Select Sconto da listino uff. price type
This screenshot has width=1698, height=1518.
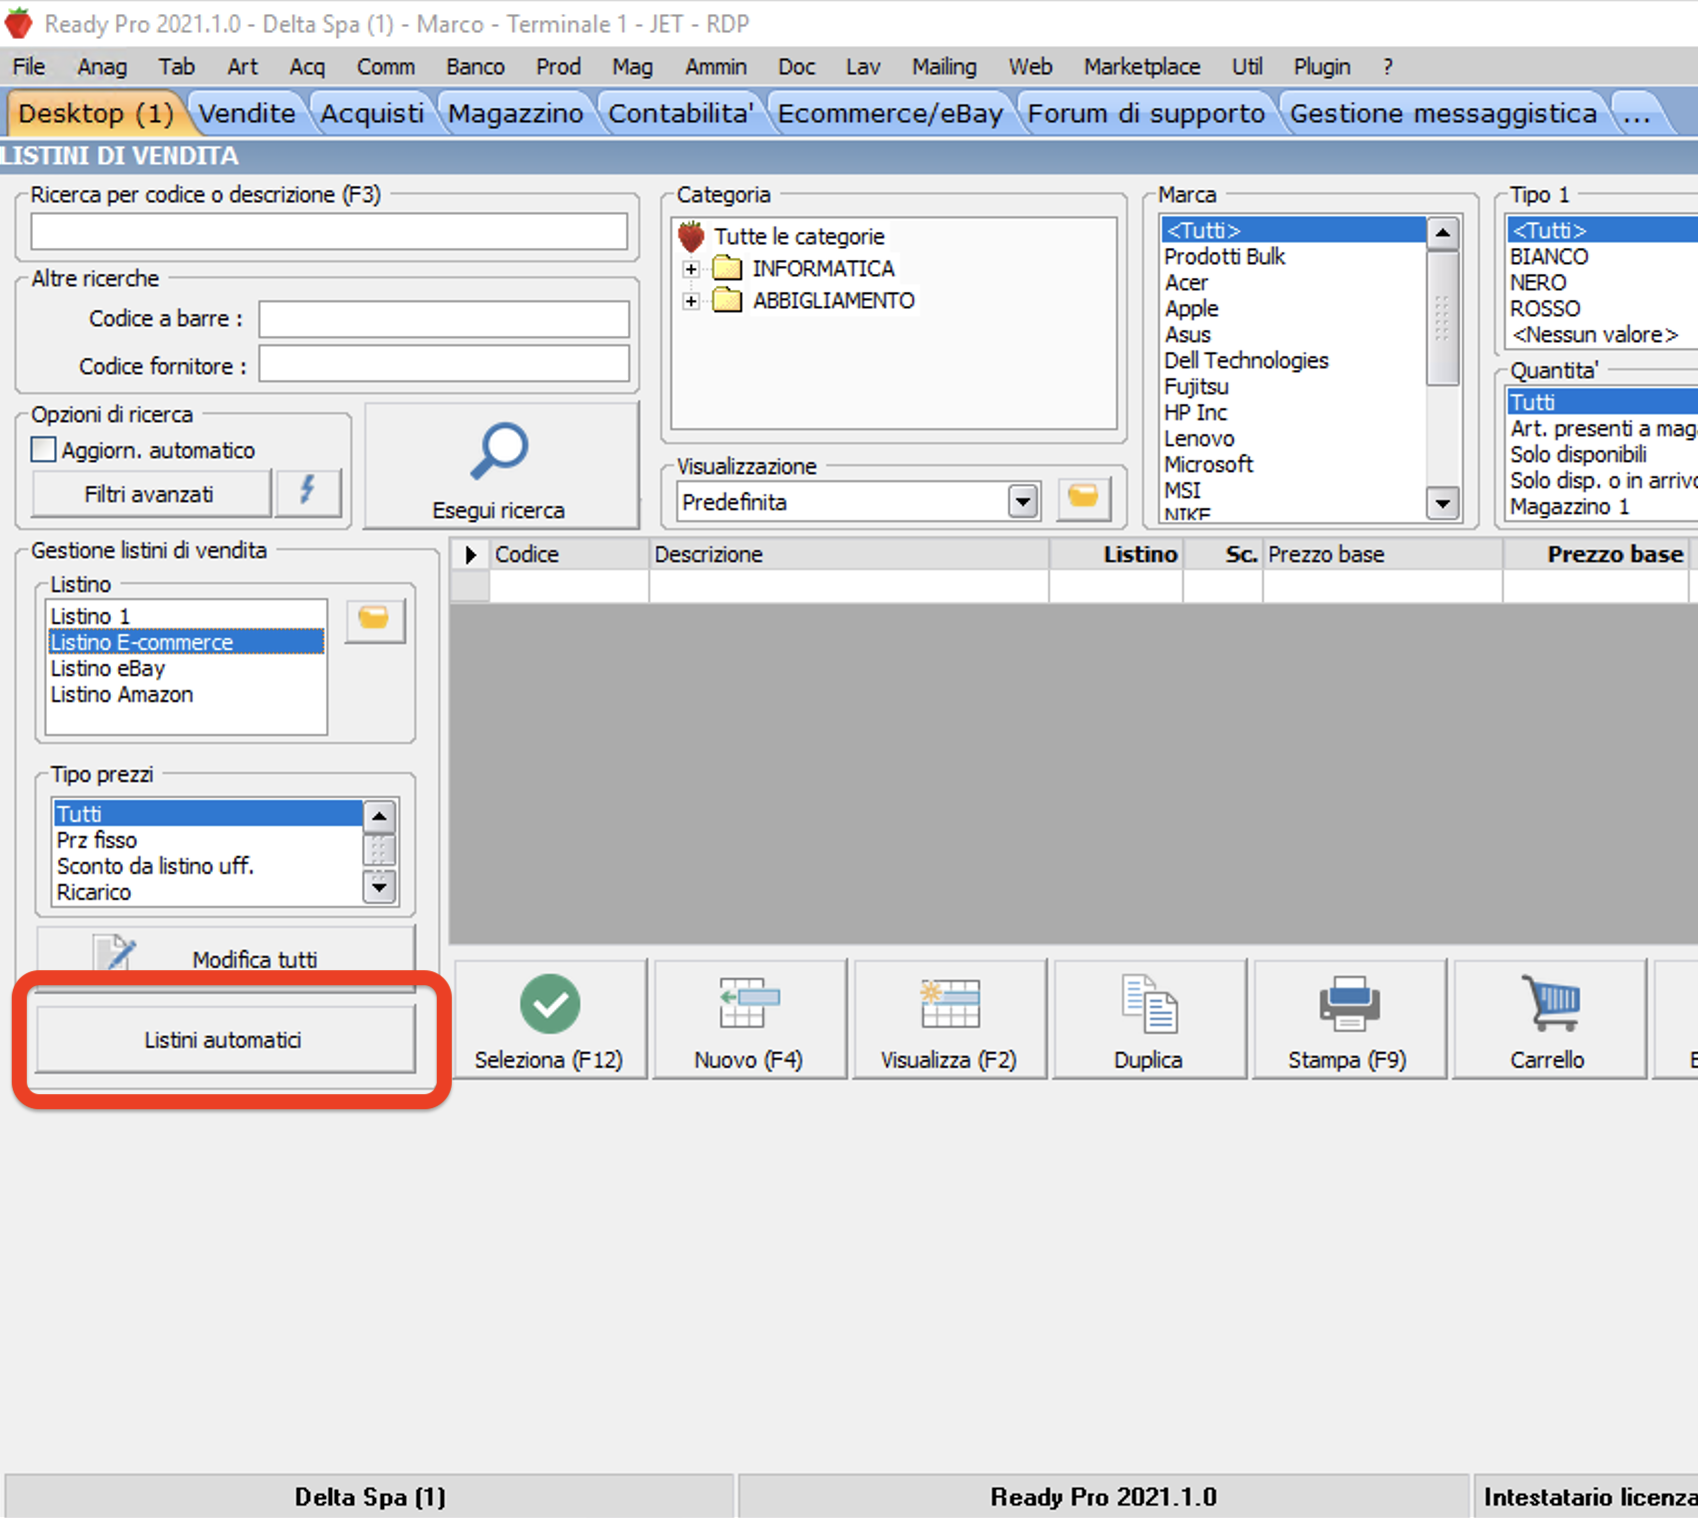coord(208,866)
